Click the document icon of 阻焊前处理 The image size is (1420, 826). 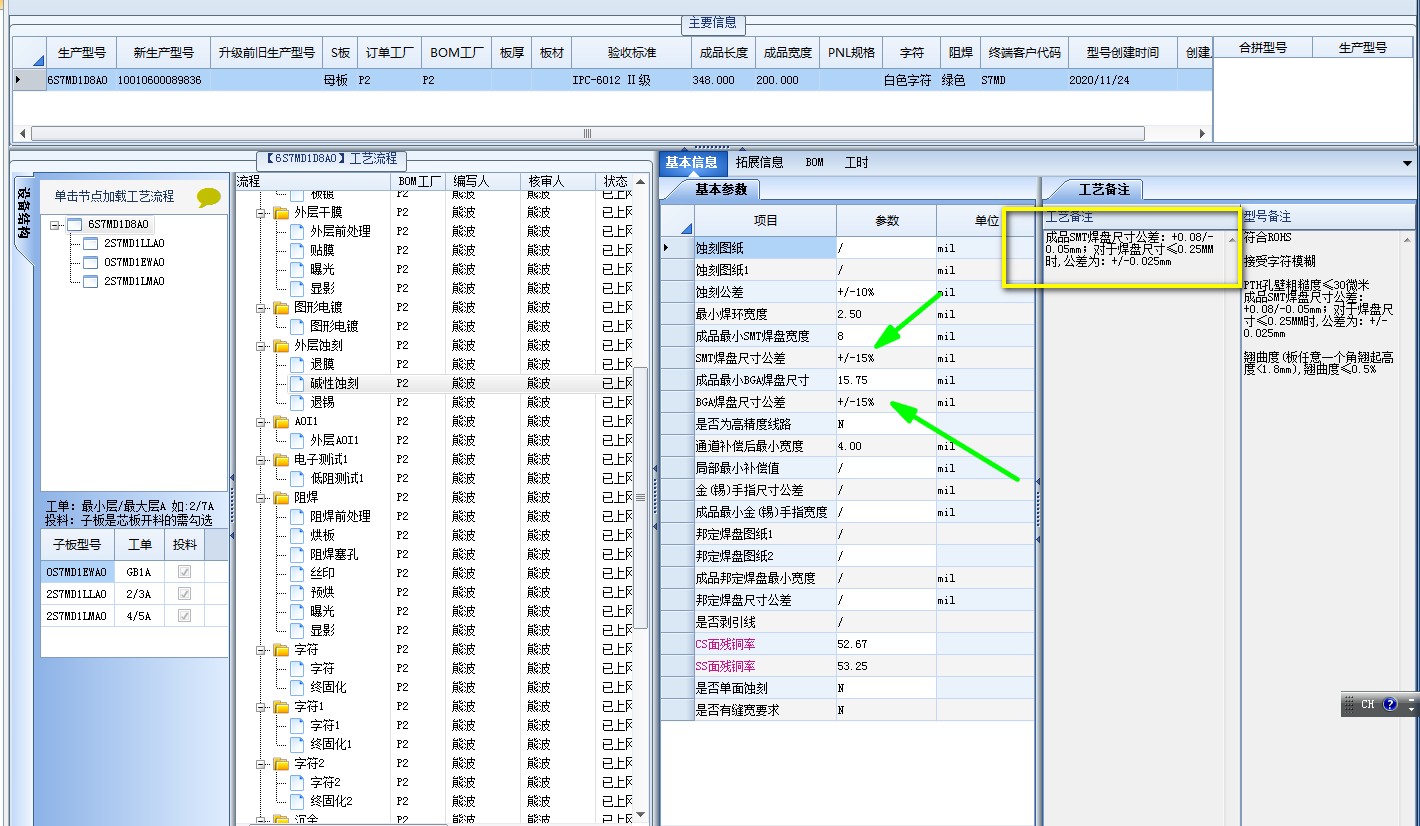[x=297, y=517]
